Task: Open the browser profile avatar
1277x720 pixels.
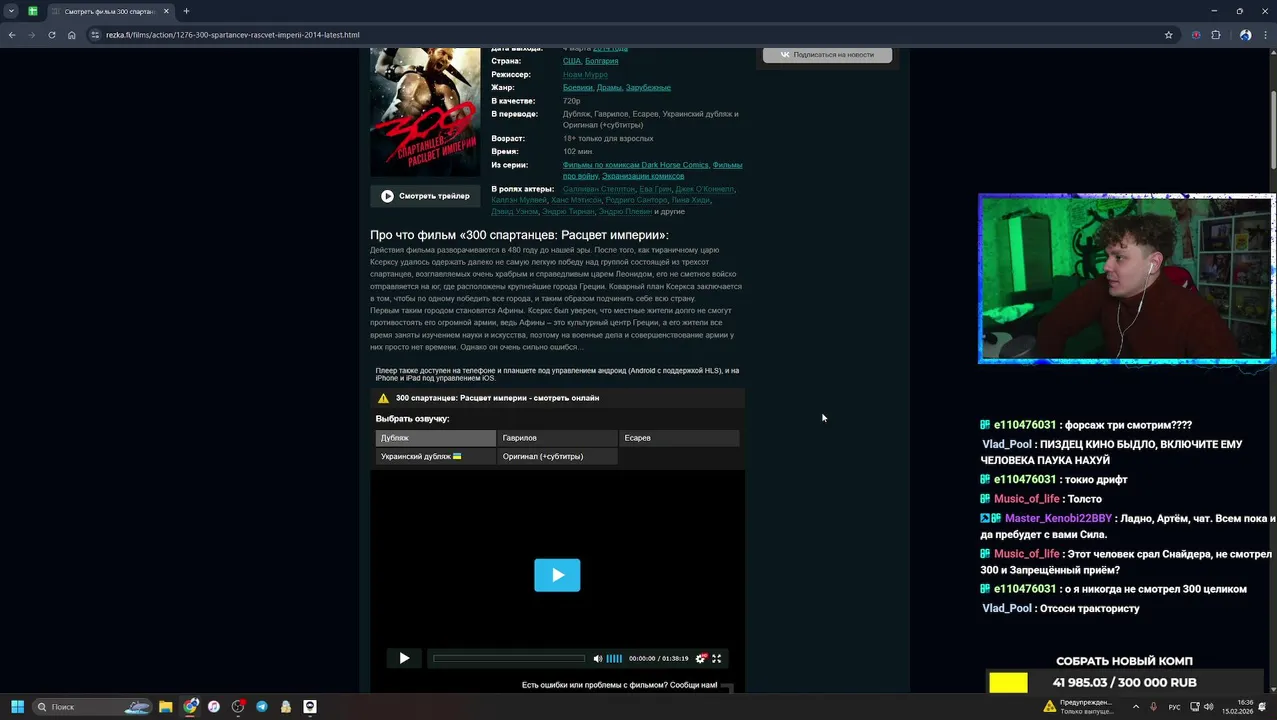Action: coord(1245,35)
